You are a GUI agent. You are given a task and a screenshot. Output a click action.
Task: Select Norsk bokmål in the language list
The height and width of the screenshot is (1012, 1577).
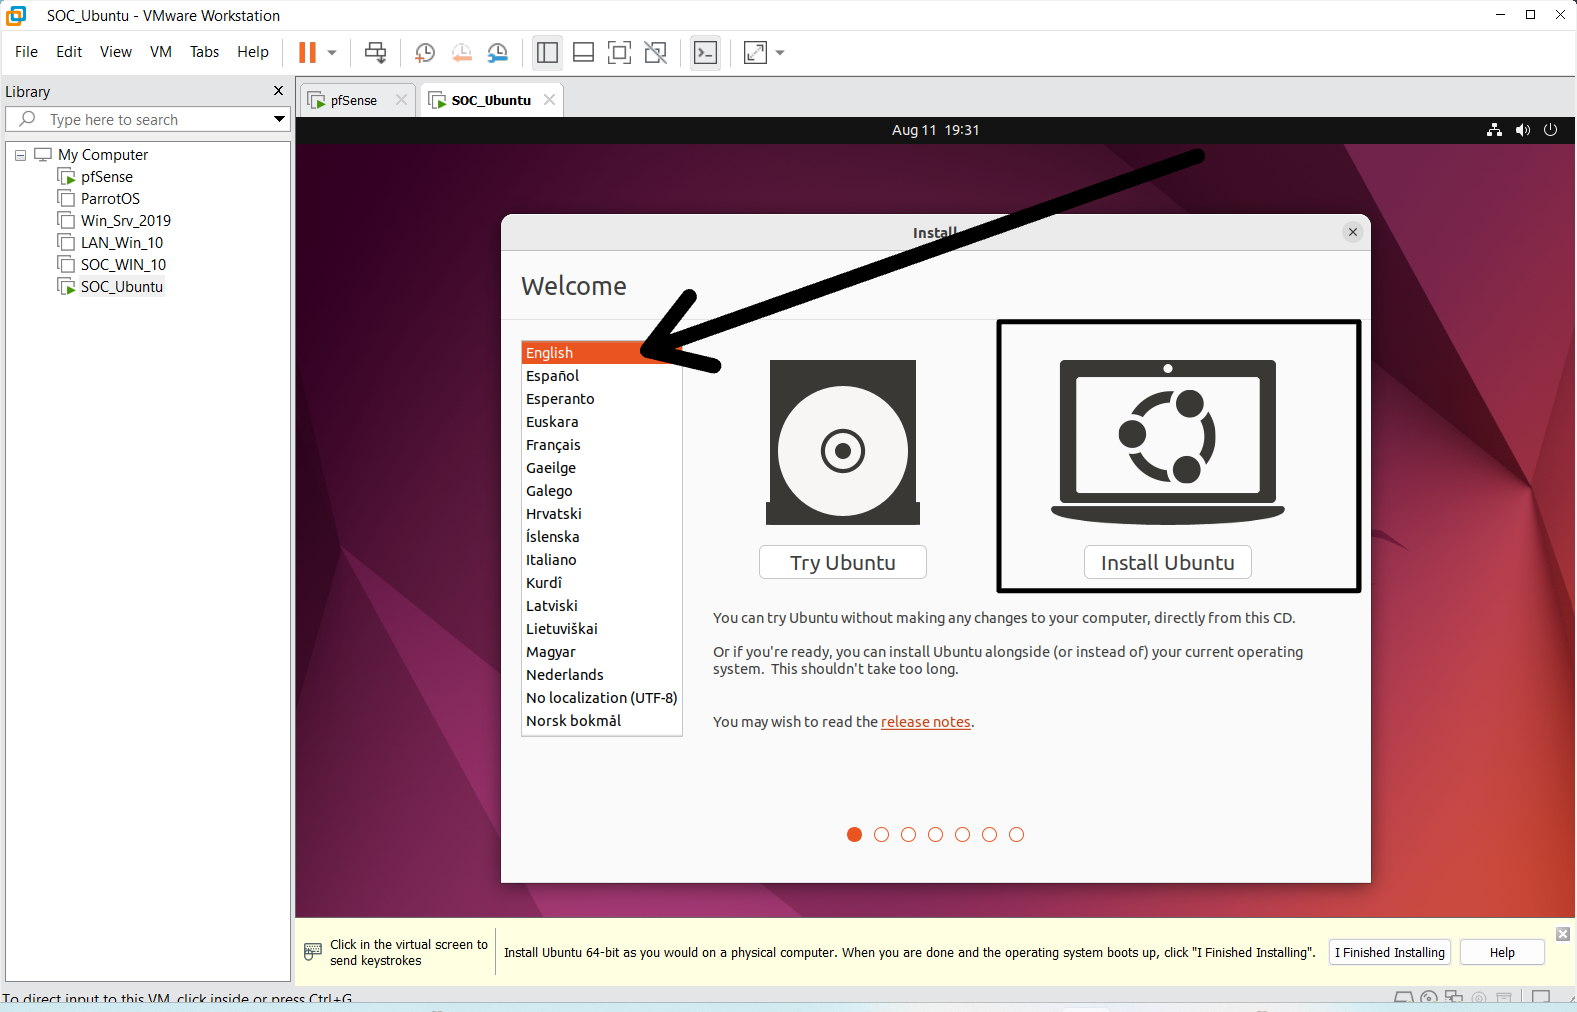(x=601, y=721)
